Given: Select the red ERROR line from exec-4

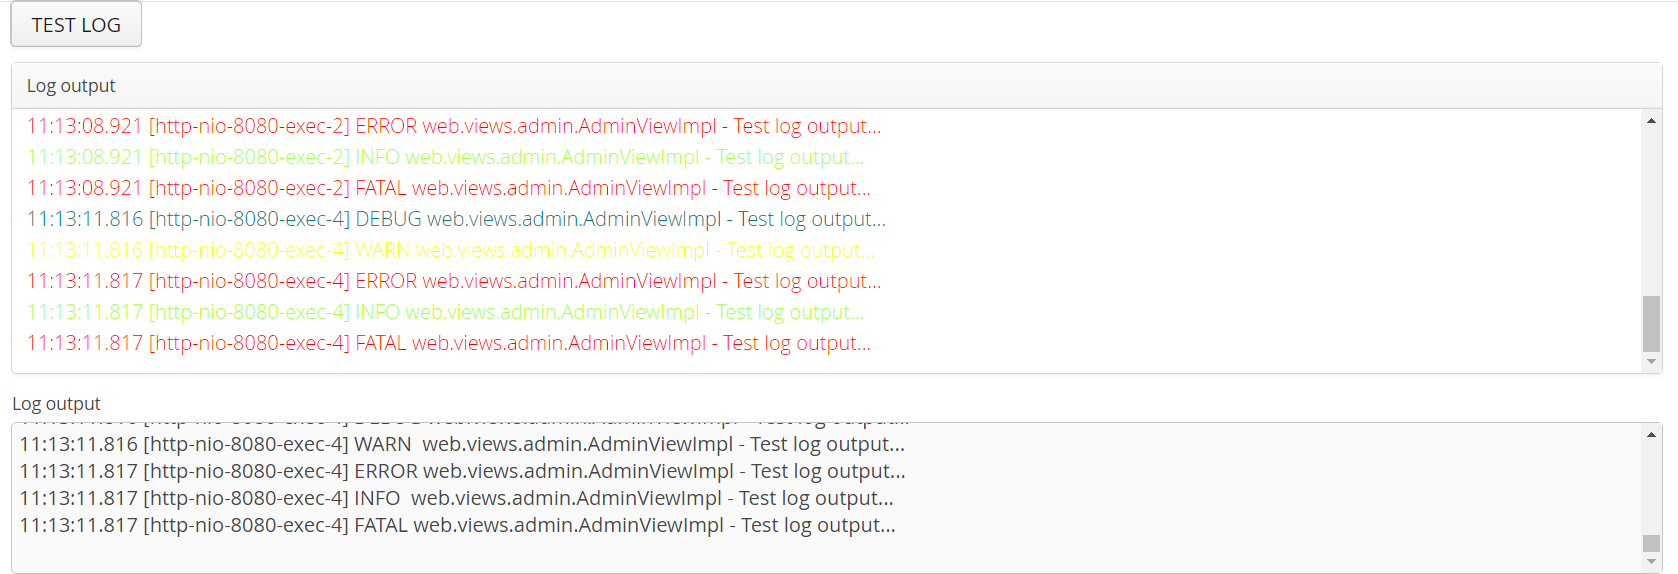Looking at the screenshot, I should tap(454, 281).
